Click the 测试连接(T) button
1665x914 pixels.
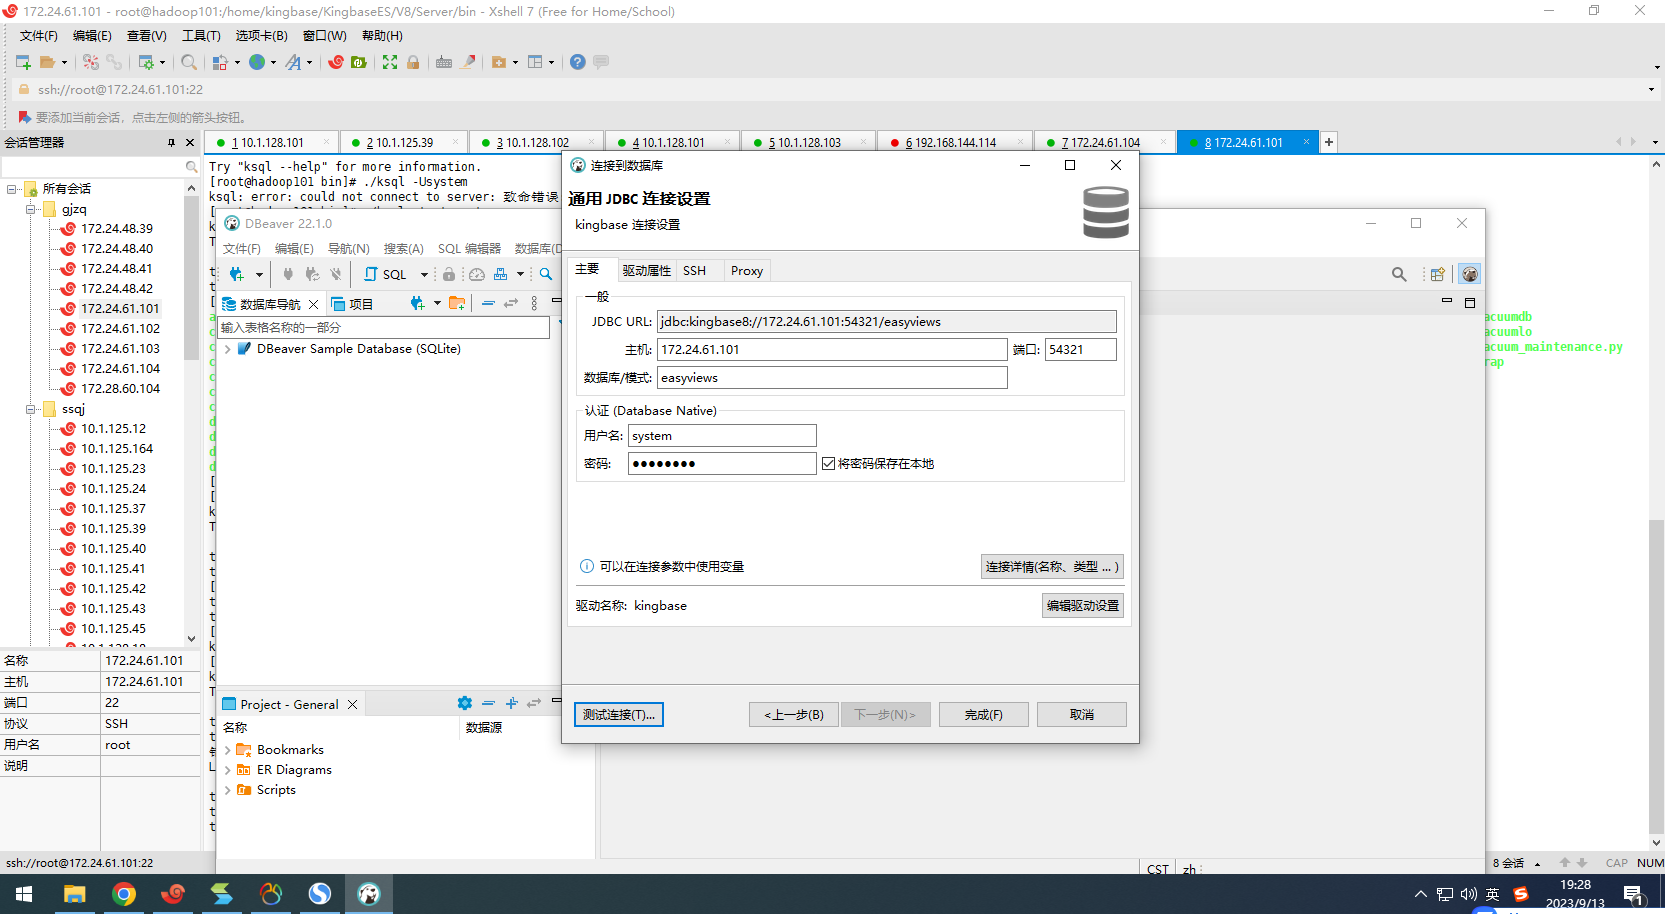(x=619, y=714)
